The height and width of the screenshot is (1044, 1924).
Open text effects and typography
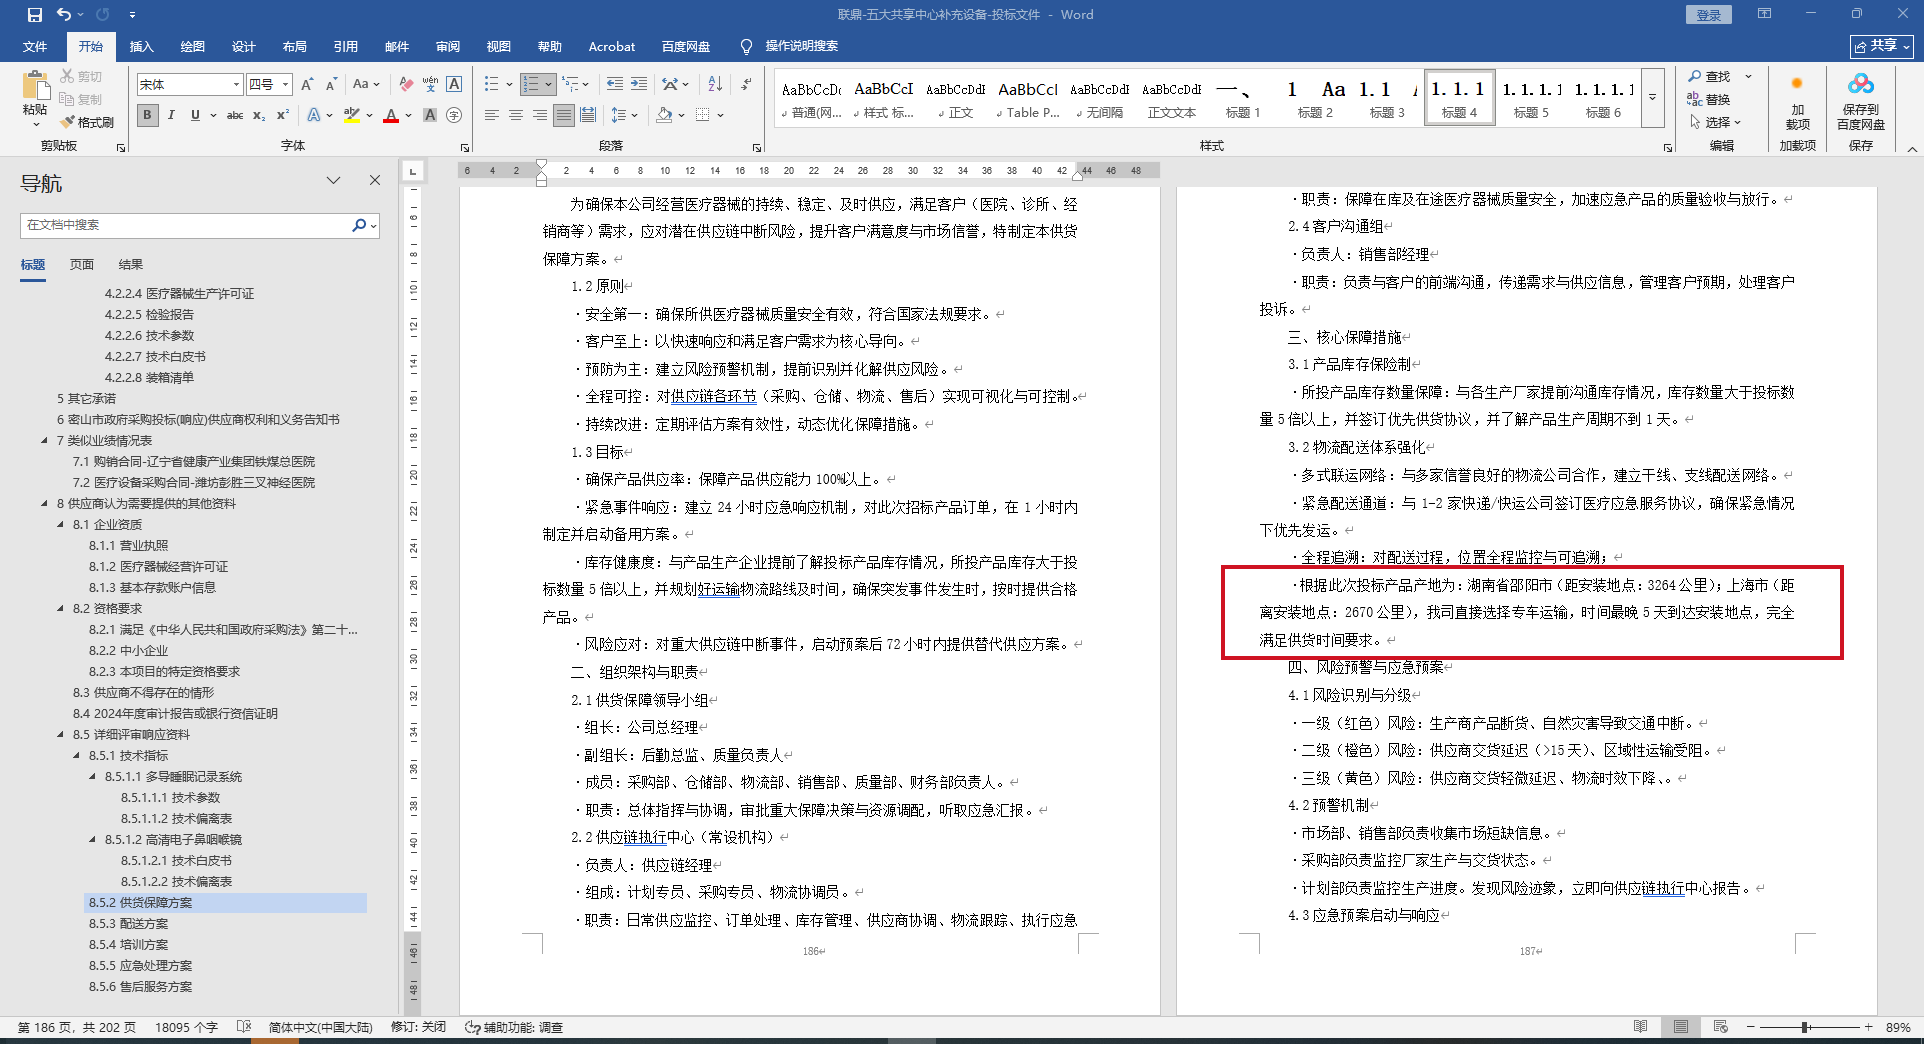tap(314, 115)
